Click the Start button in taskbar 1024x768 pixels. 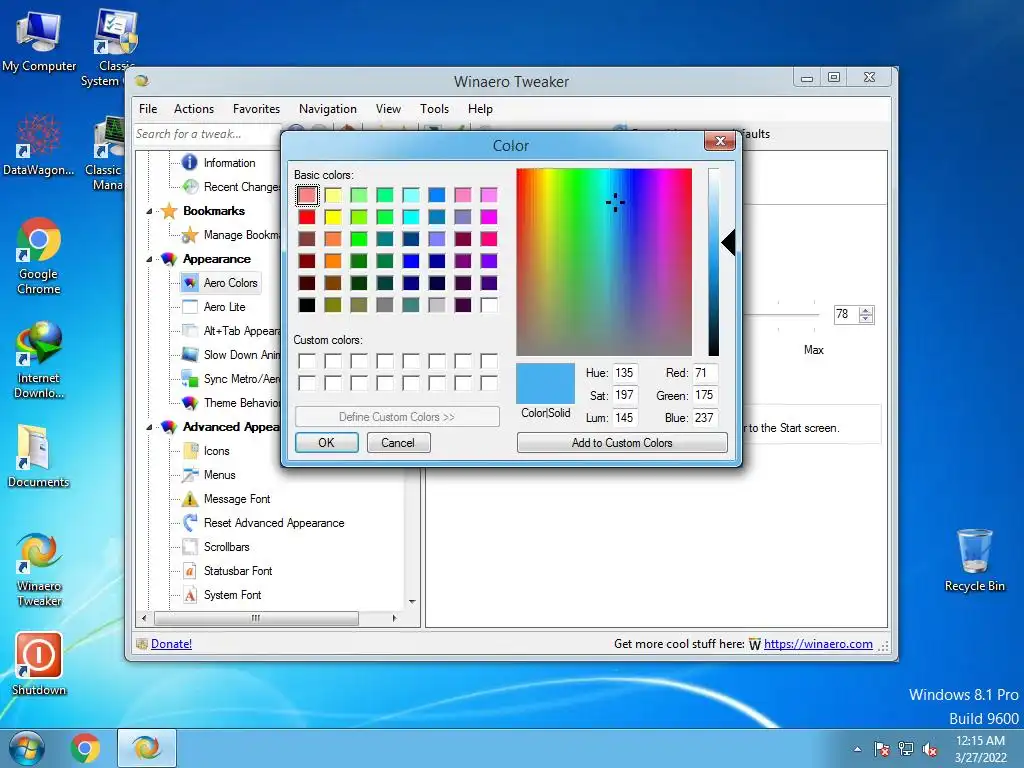click(x=26, y=748)
